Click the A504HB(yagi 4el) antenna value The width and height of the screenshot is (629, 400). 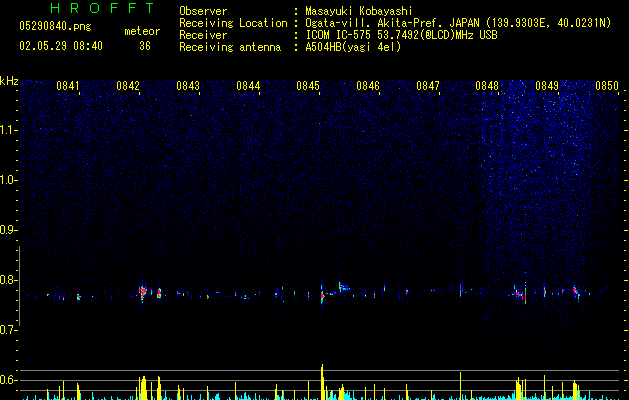click(x=353, y=47)
